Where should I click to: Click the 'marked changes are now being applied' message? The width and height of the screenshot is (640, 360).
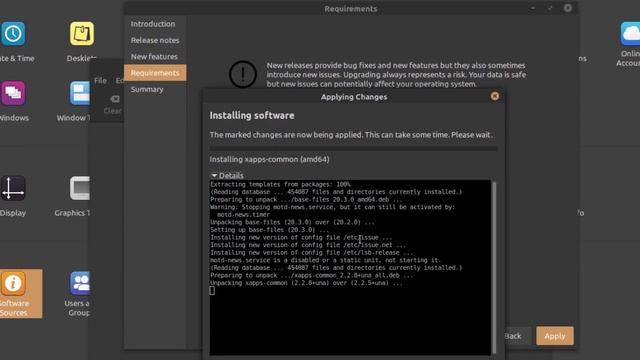tap(351, 135)
